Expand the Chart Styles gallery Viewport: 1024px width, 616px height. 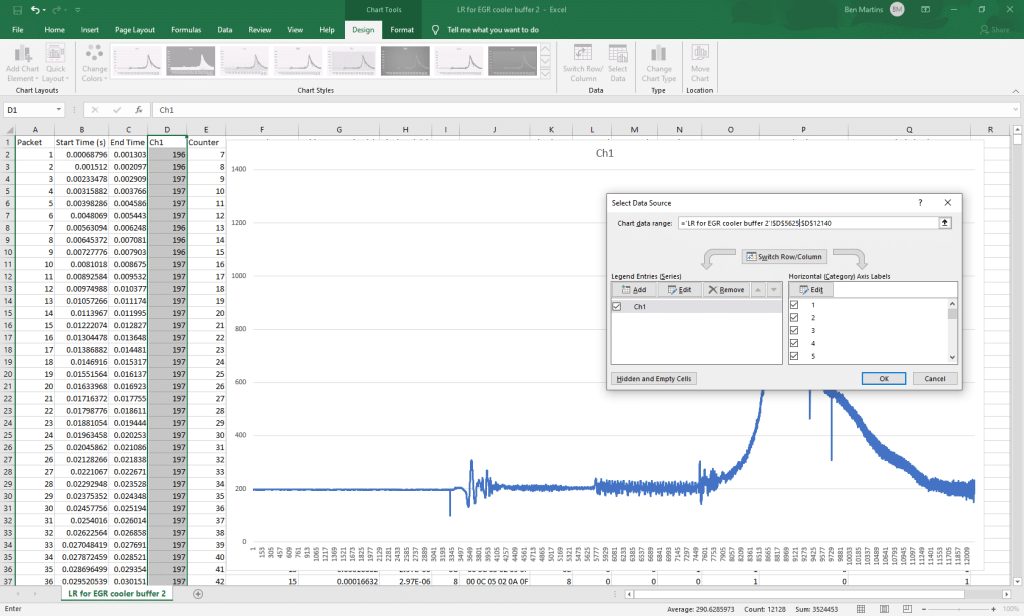545,74
